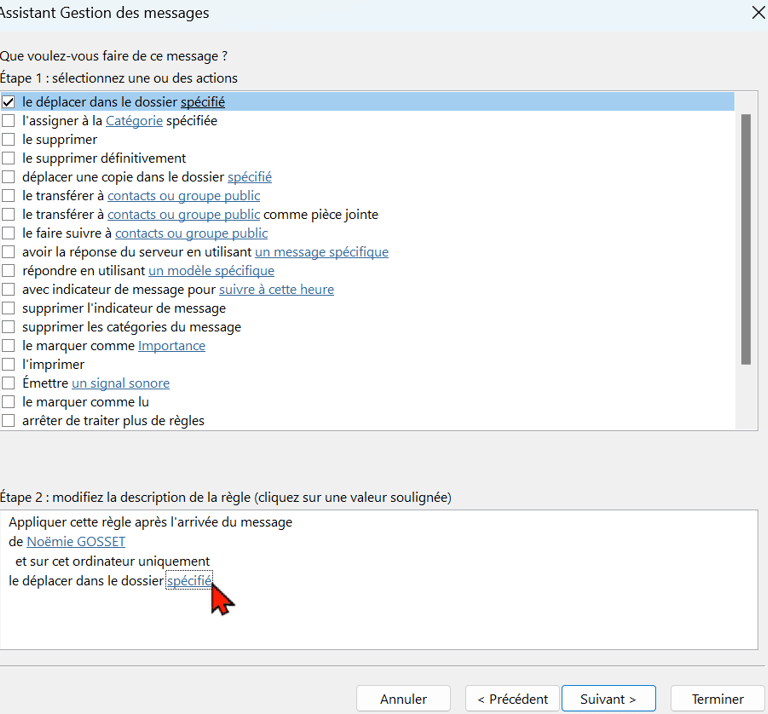Image resolution: width=768 pixels, height=714 pixels.
Task: Click the actions list vertical scrollbar
Action: pyautogui.click(x=746, y=239)
